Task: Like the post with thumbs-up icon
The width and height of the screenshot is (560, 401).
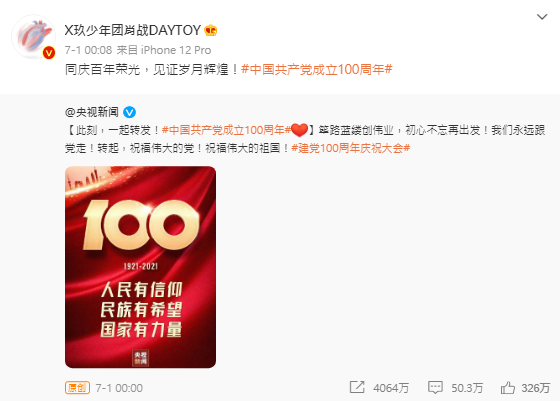Action: click(508, 387)
